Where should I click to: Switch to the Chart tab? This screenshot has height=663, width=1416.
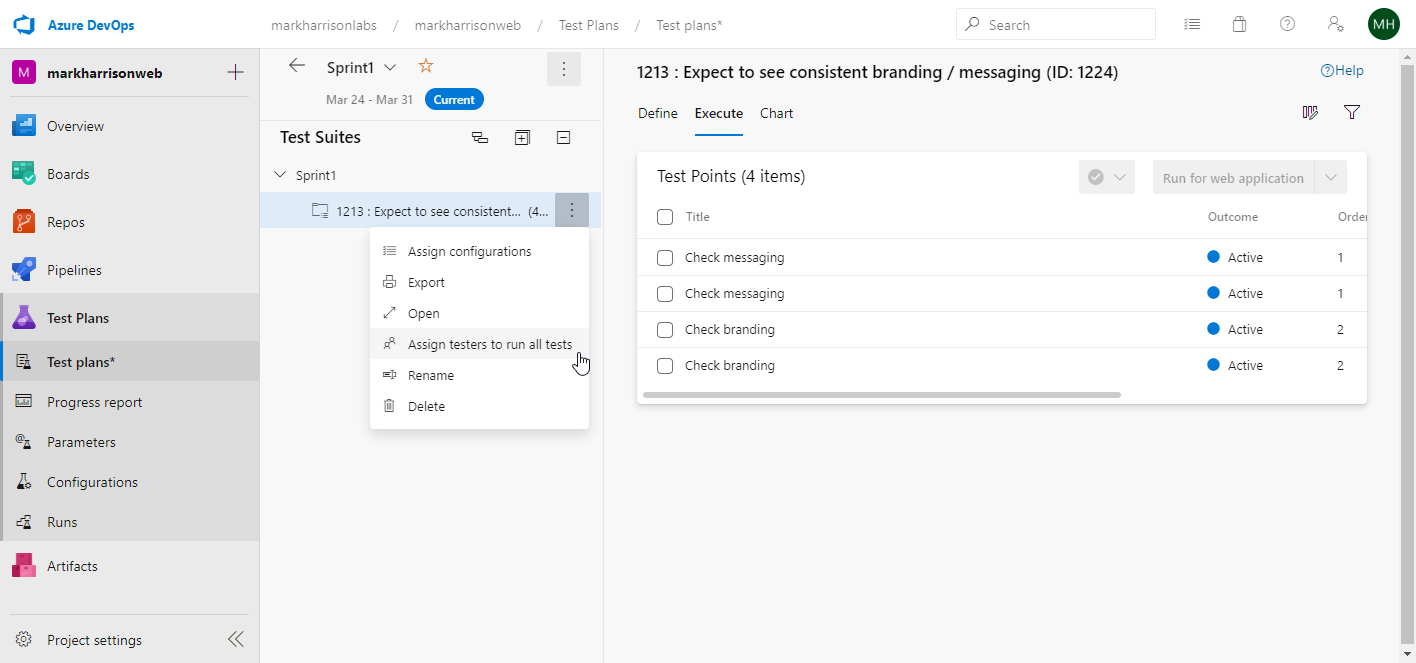(776, 114)
